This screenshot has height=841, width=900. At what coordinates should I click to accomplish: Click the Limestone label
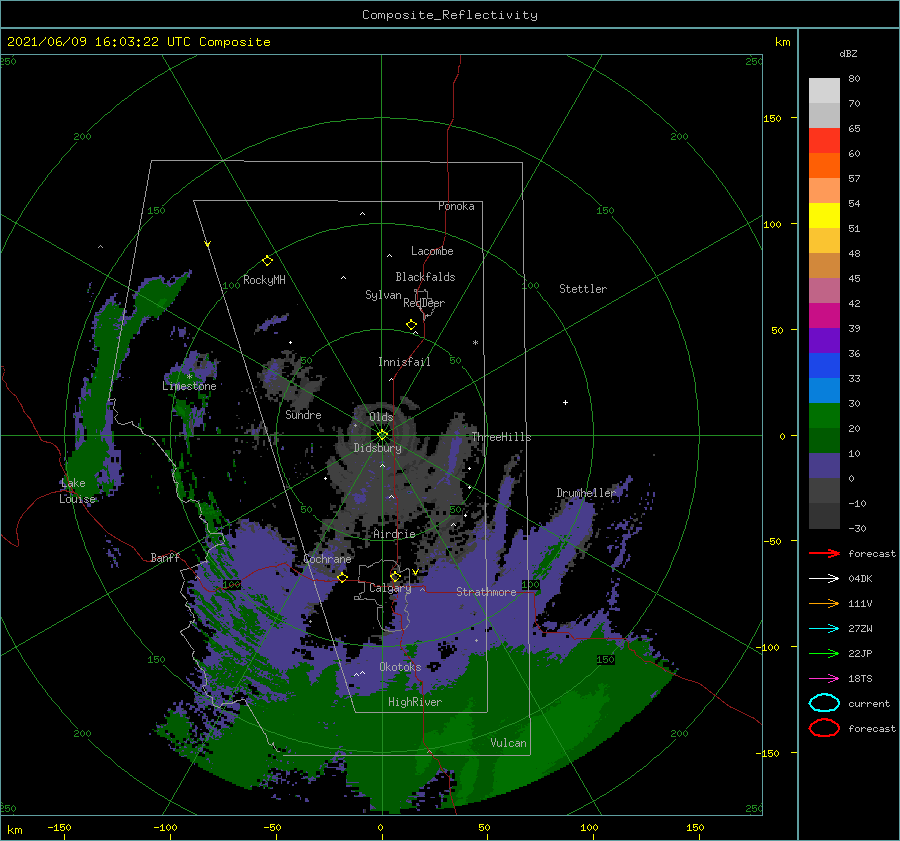pyautogui.click(x=189, y=386)
